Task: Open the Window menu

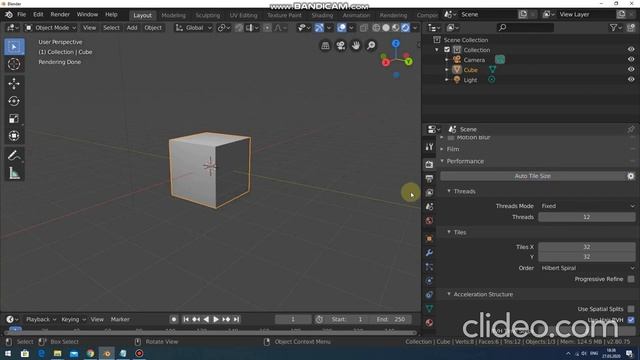Action: point(87,14)
